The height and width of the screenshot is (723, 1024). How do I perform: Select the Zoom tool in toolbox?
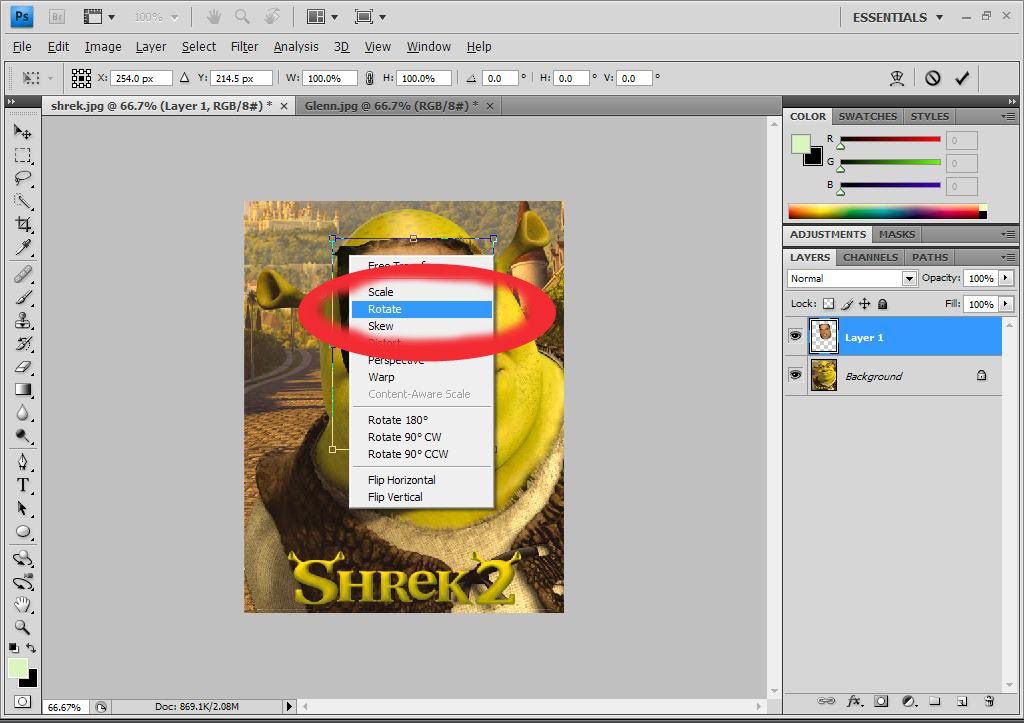pos(23,628)
